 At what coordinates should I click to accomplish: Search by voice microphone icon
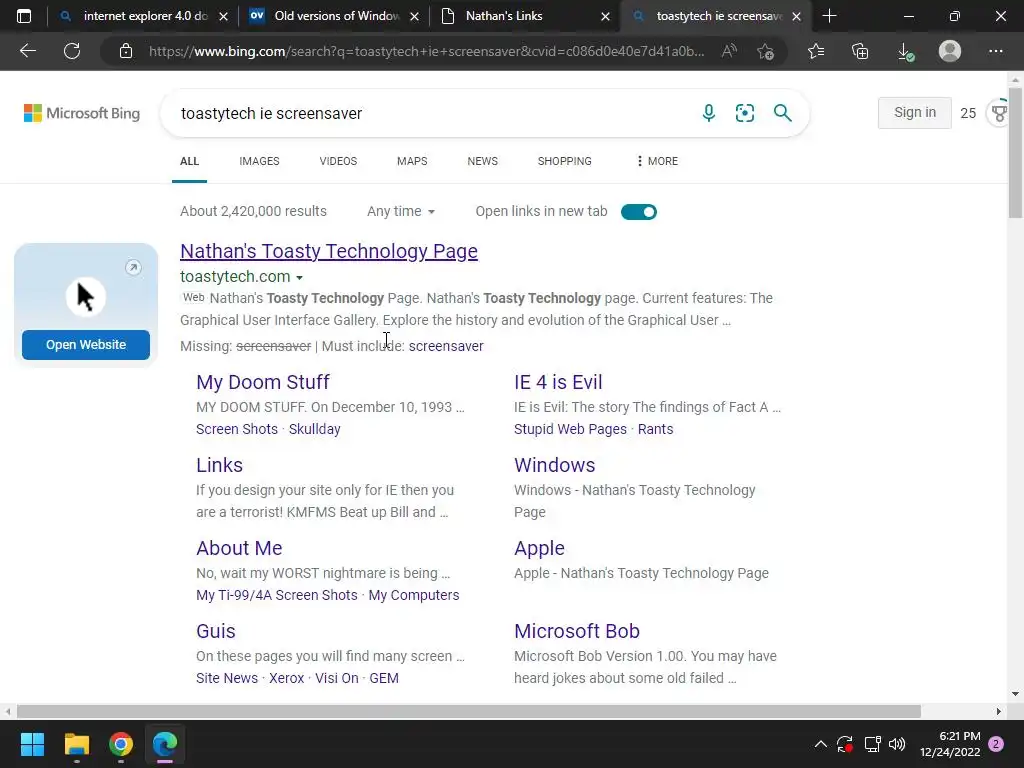click(709, 113)
